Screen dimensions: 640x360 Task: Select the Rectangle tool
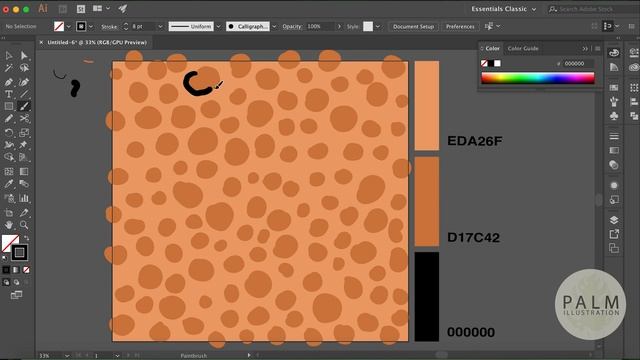pyautogui.click(x=9, y=107)
